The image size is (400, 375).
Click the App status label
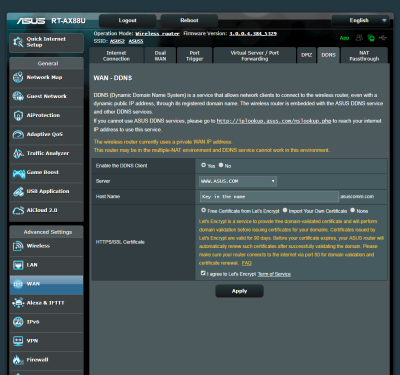(x=344, y=38)
